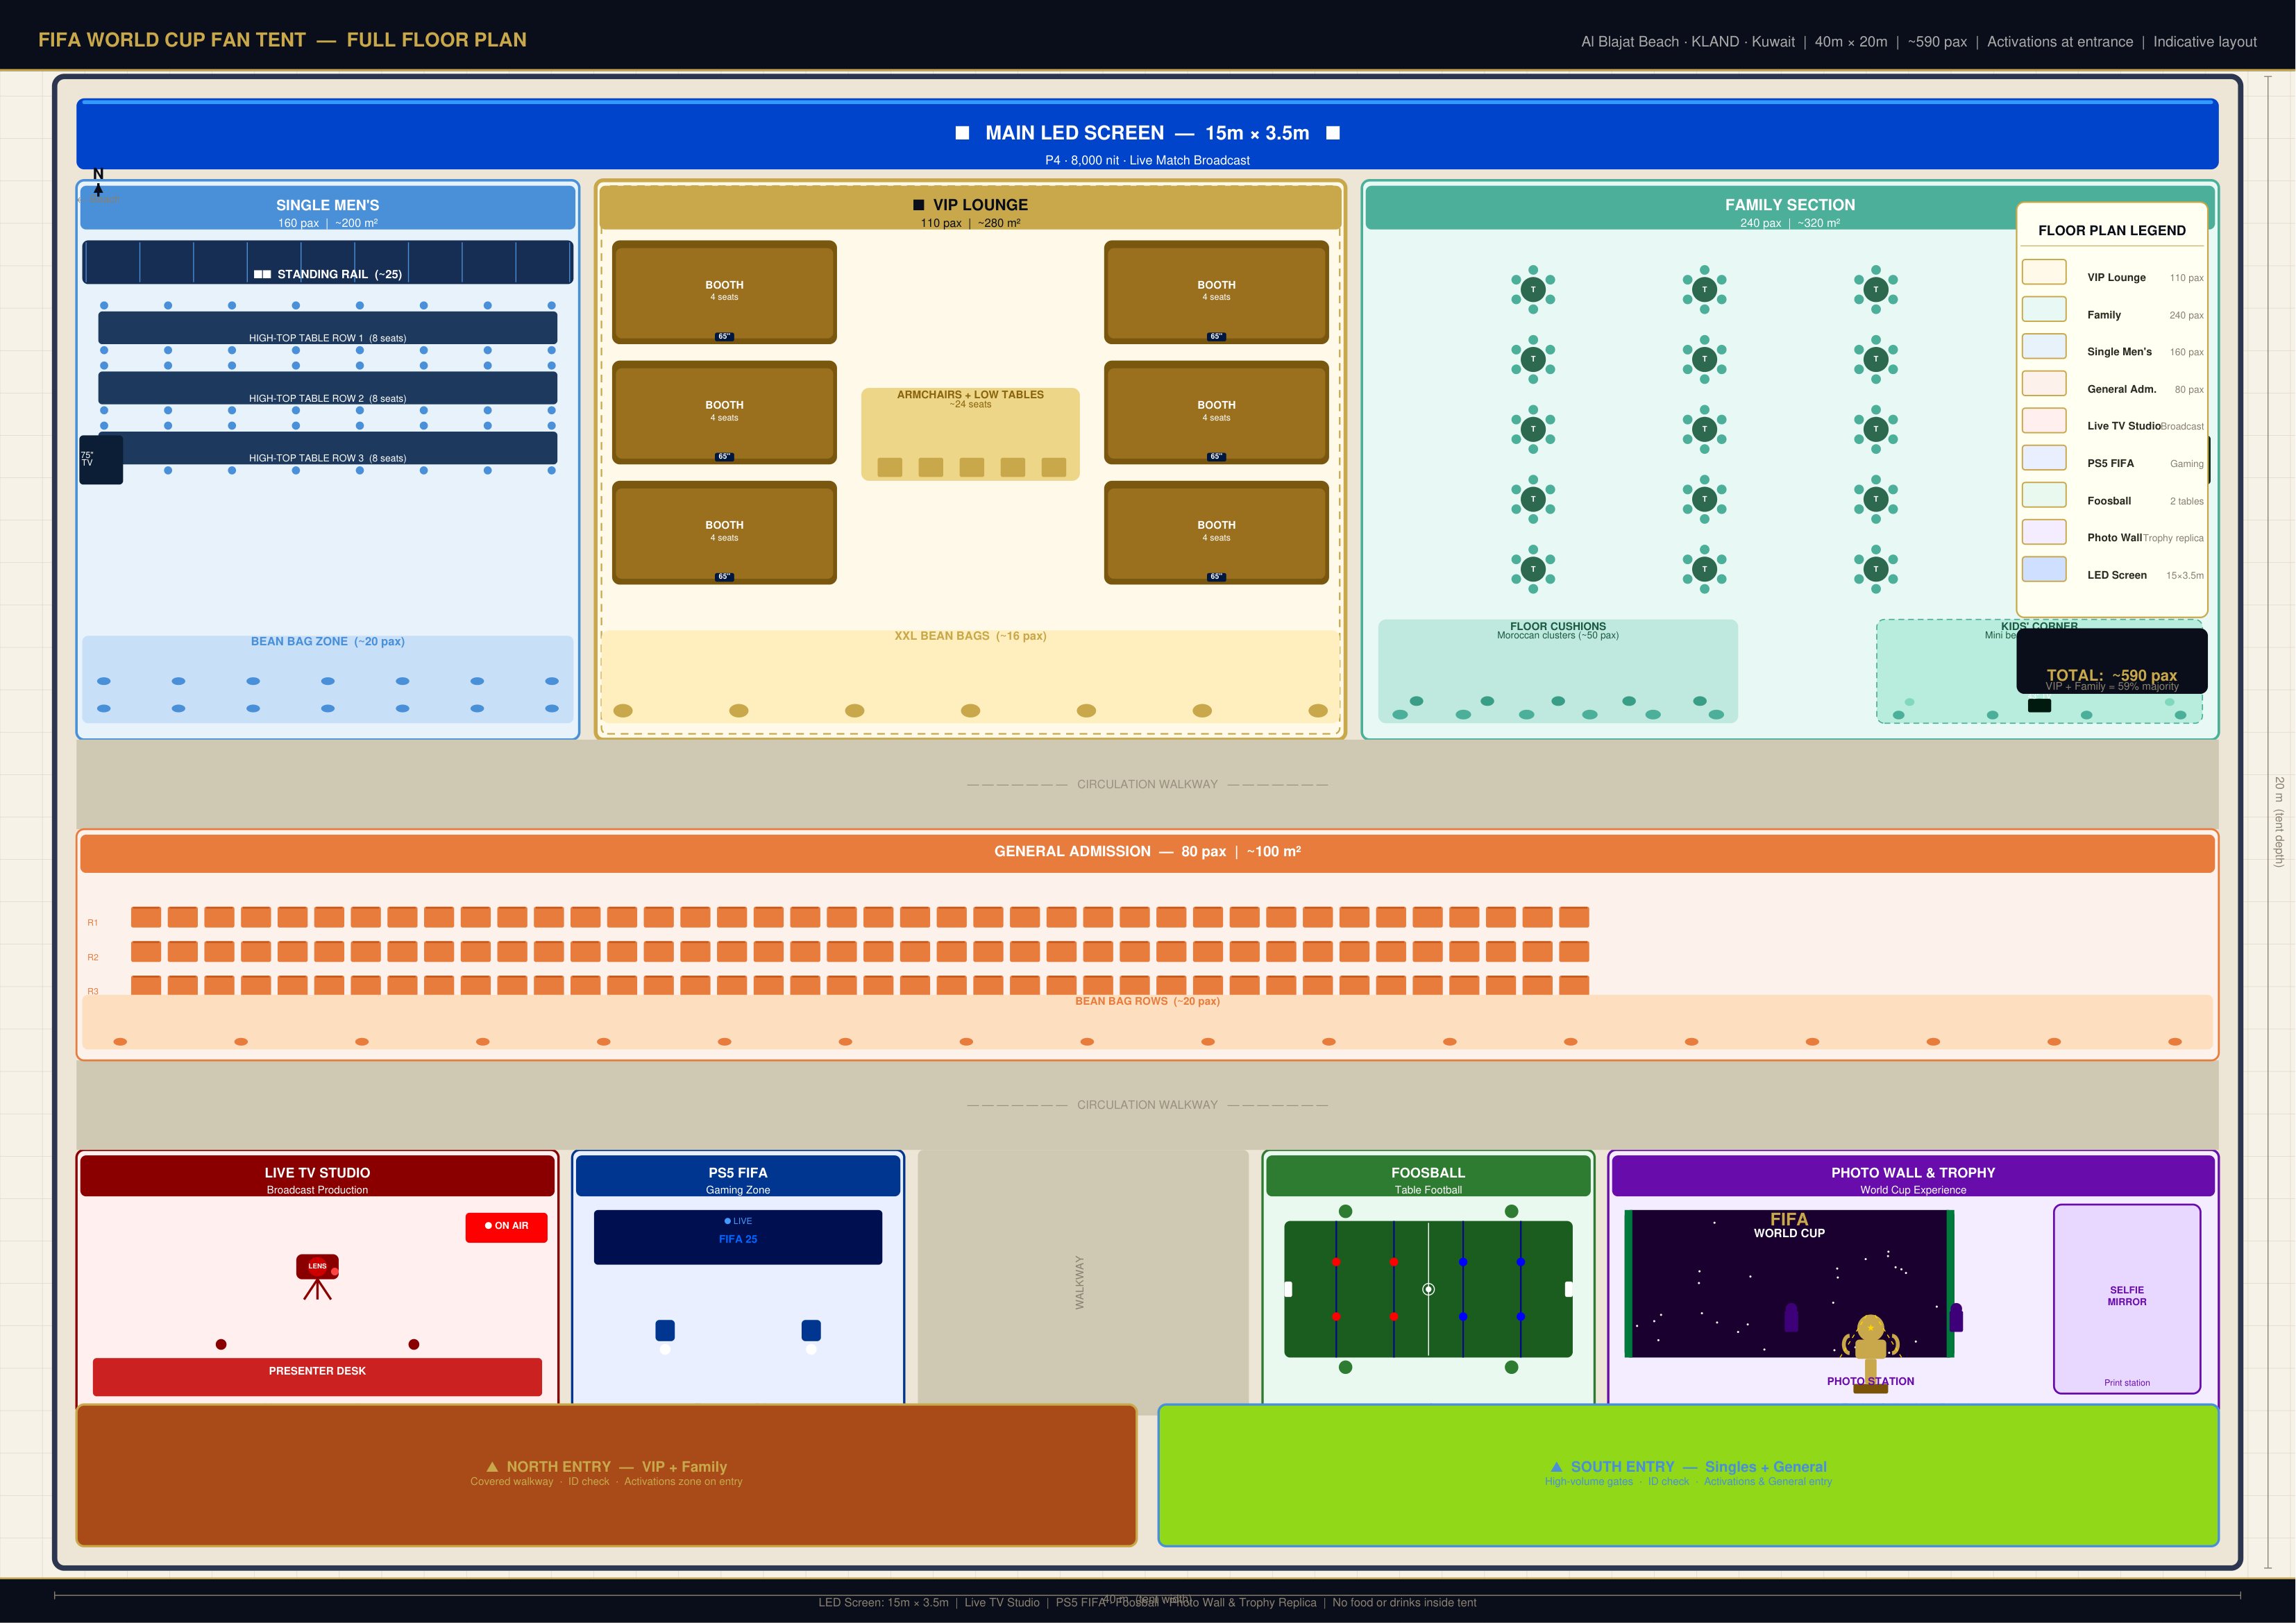Click the FIFA 25 live gaming screen
Image resolution: width=2296 pixels, height=1623 pixels.
(738, 1237)
